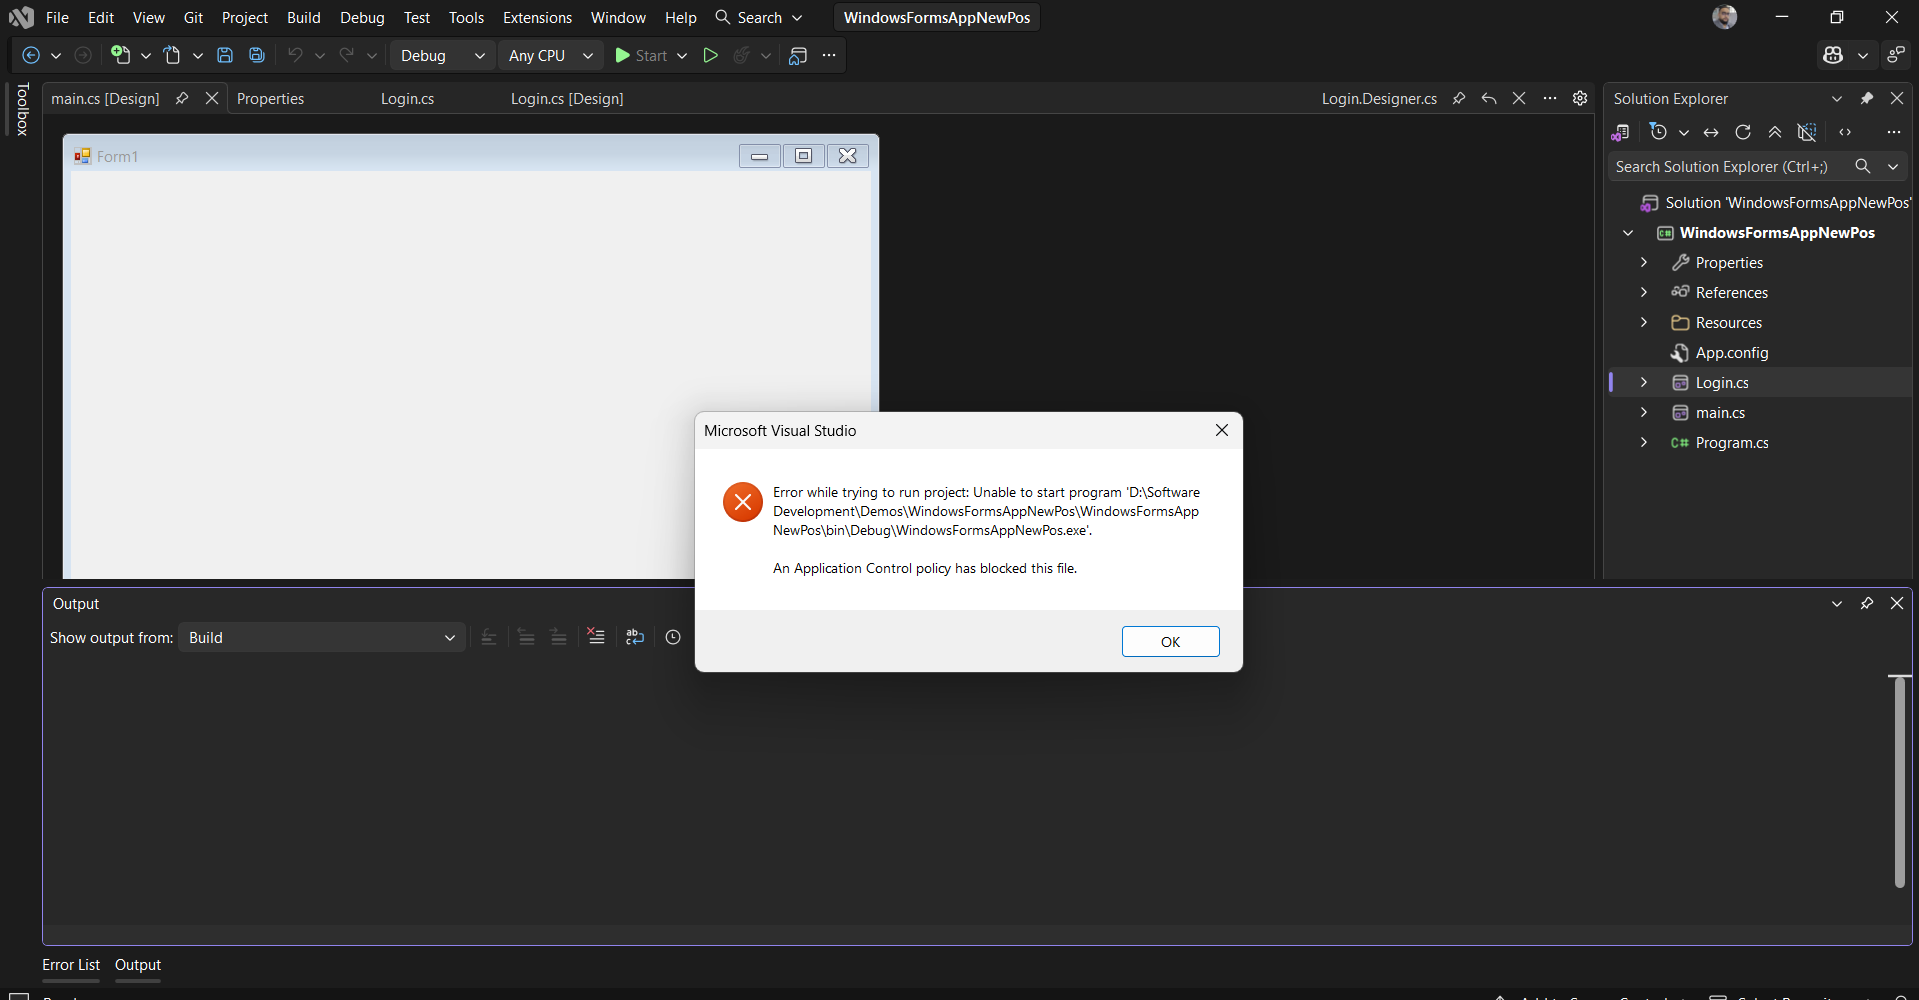
Task: Click the Start debugging button
Action: (641, 56)
